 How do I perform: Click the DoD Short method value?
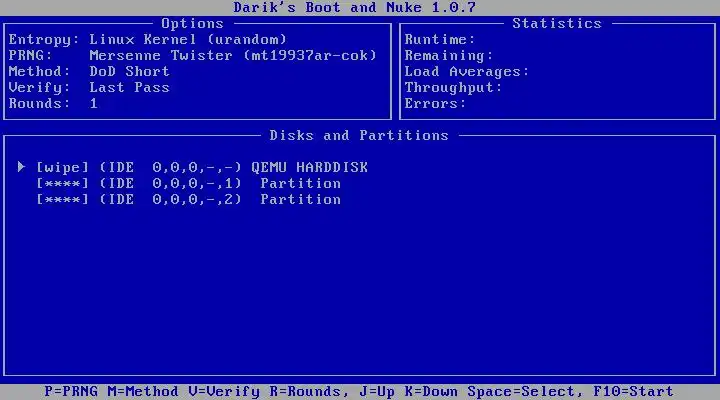(129, 72)
